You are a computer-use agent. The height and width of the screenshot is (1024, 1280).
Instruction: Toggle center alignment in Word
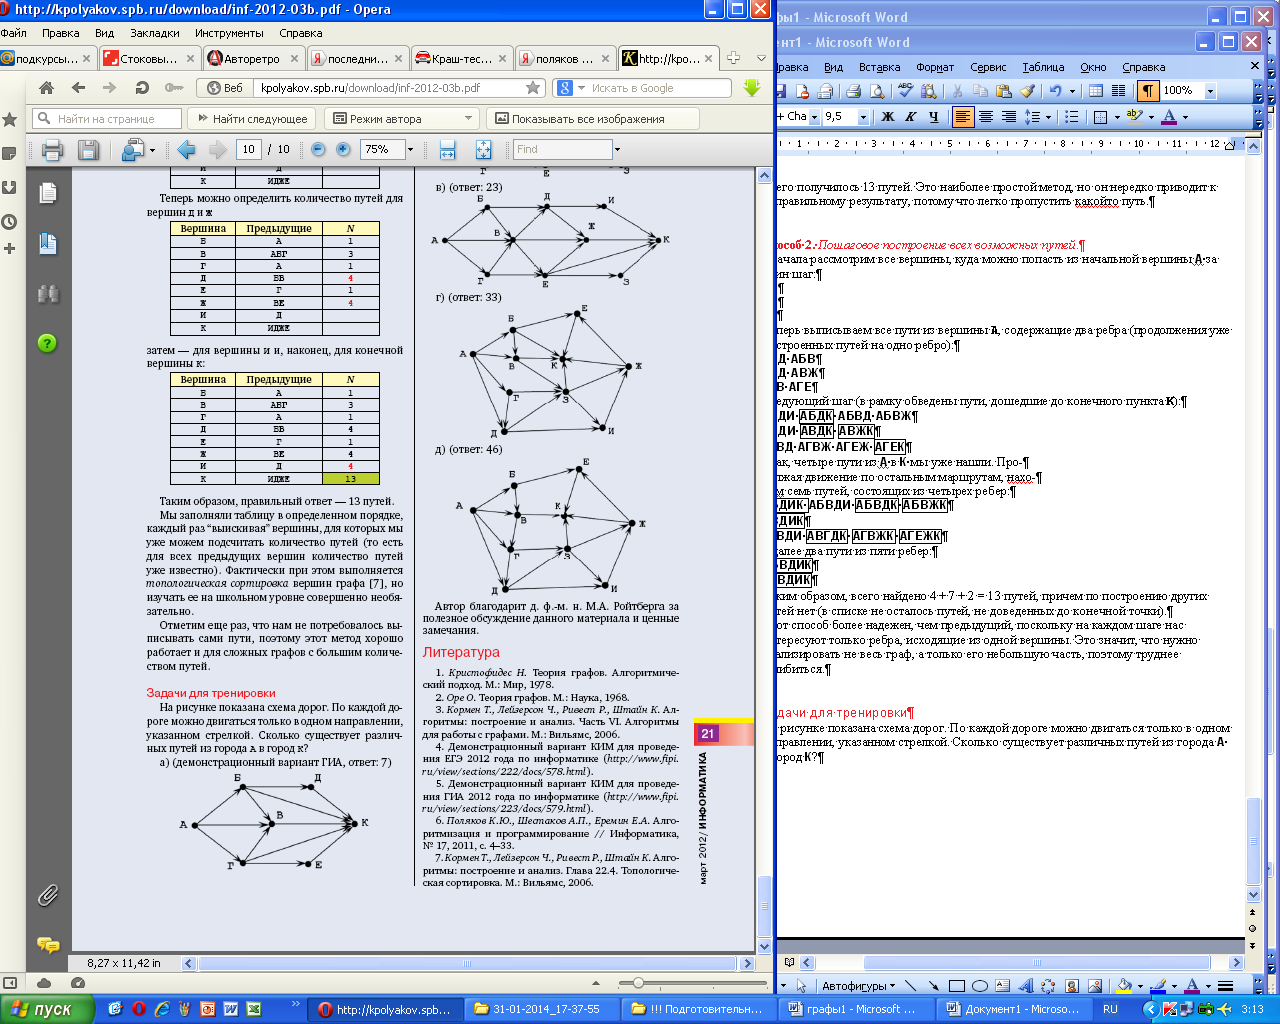(x=986, y=117)
